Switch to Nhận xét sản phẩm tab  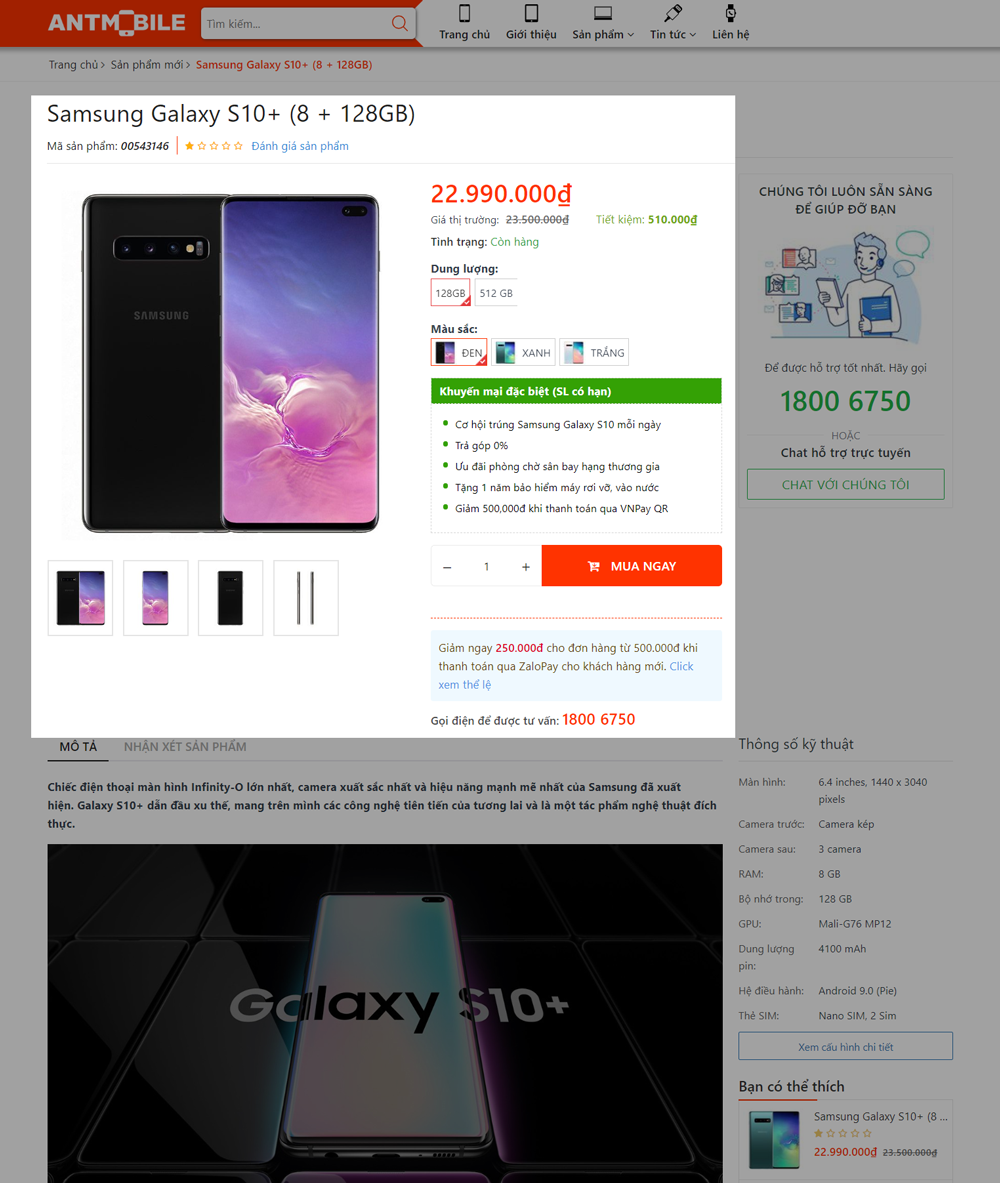click(185, 746)
